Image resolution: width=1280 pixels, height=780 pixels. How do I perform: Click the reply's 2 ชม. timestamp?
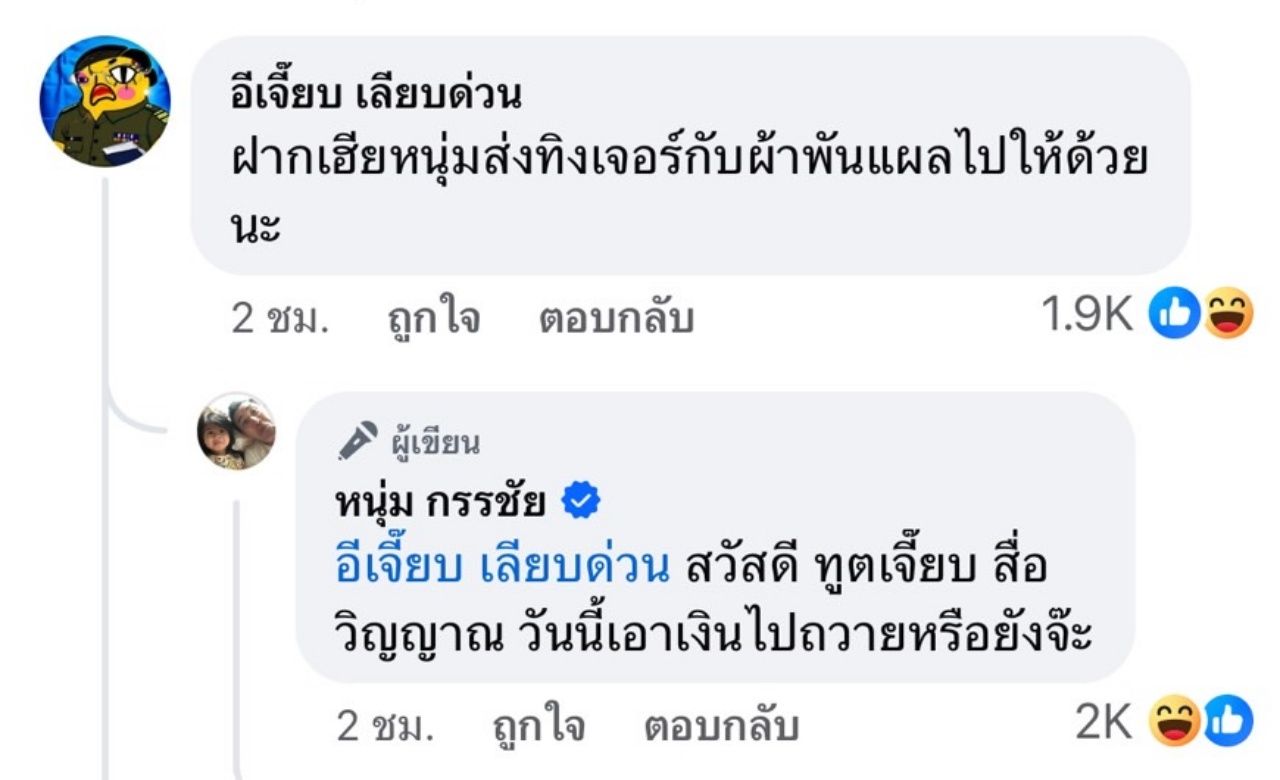pyautogui.click(x=385, y=726)
